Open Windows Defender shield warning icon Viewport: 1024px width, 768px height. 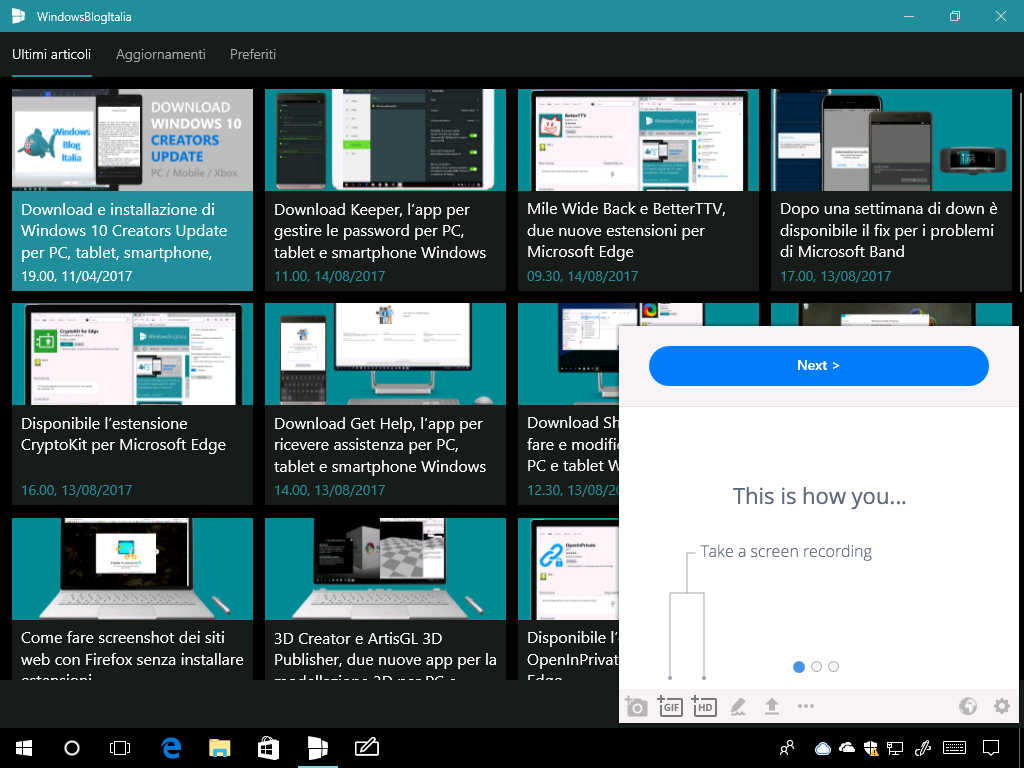click(x=871, y=748)
